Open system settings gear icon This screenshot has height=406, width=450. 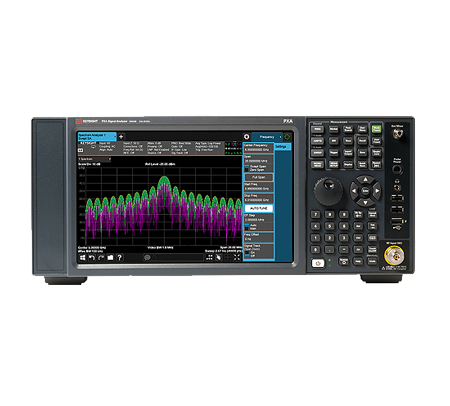246,137
